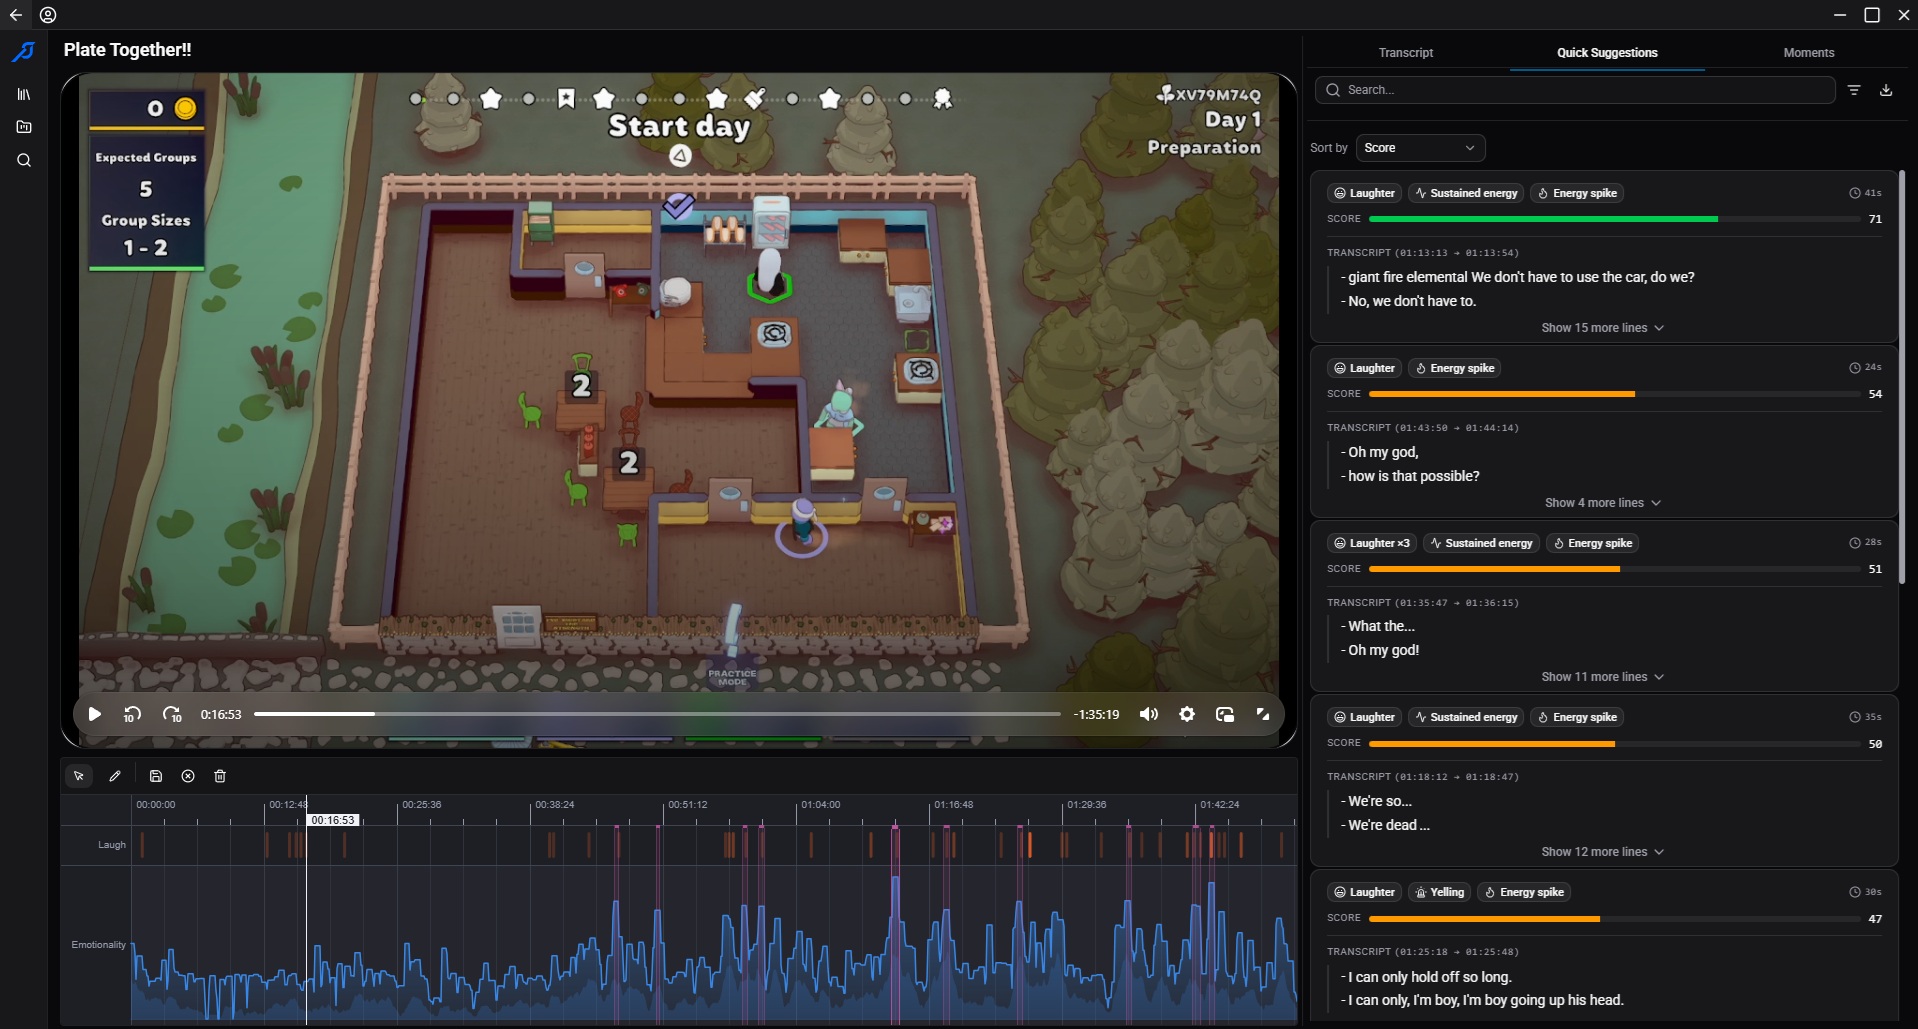This screenshot has height=1029, width=1918.
Task: Open the filter icon beside search
Action: [1854, 90]
